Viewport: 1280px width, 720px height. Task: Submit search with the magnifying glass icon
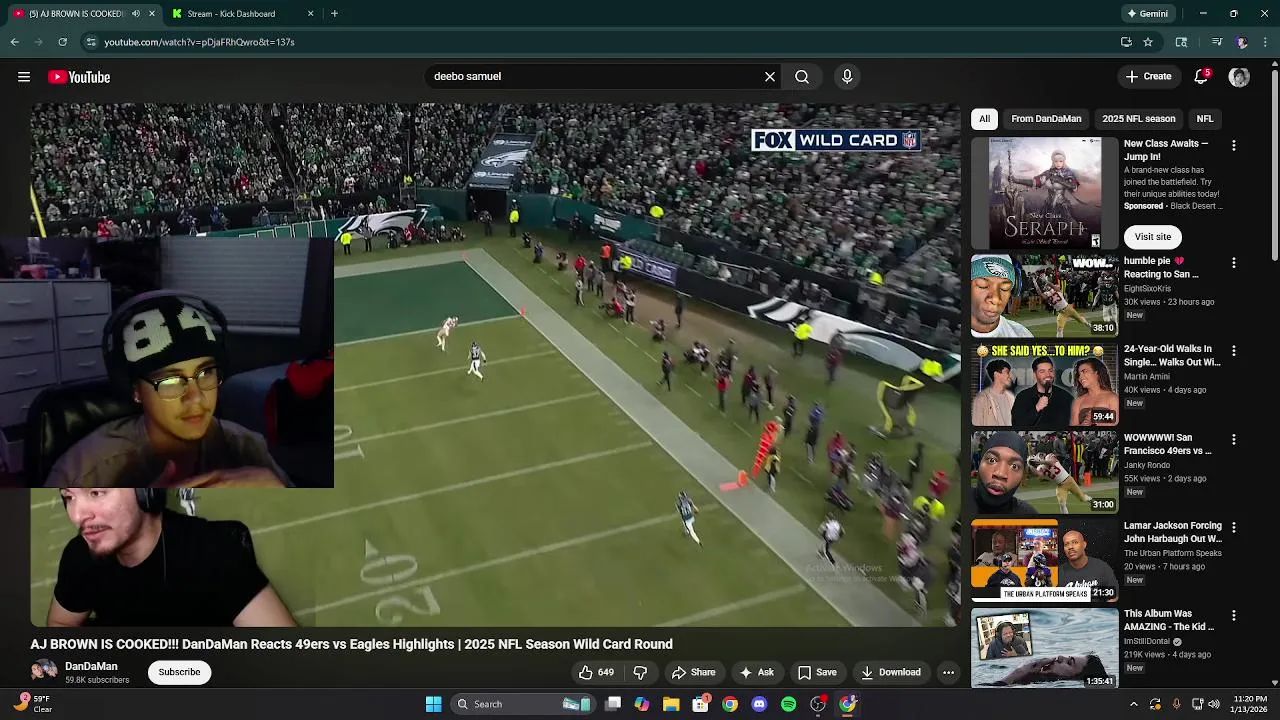(802, 76)
